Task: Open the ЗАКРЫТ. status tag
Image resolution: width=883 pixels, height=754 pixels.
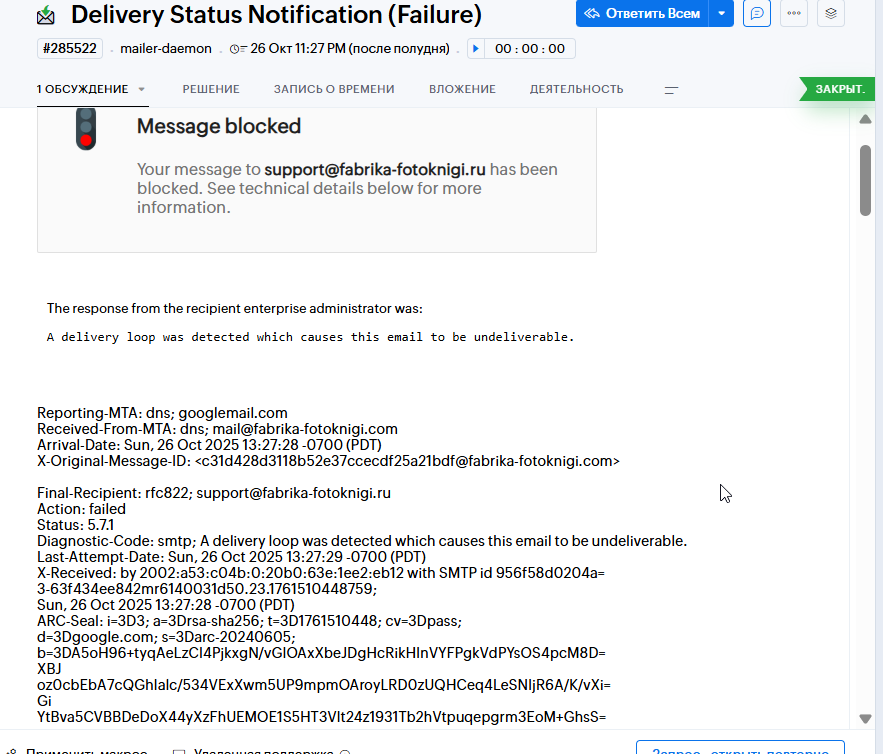Action: 838,89
